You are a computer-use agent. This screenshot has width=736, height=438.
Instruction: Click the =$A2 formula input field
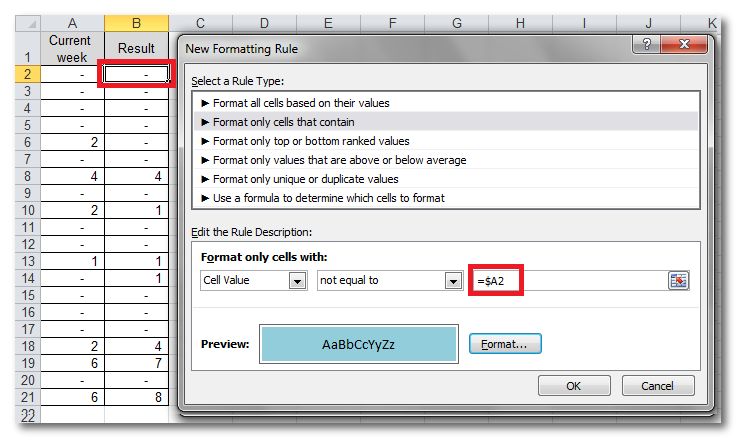click(x=565, y=281)
